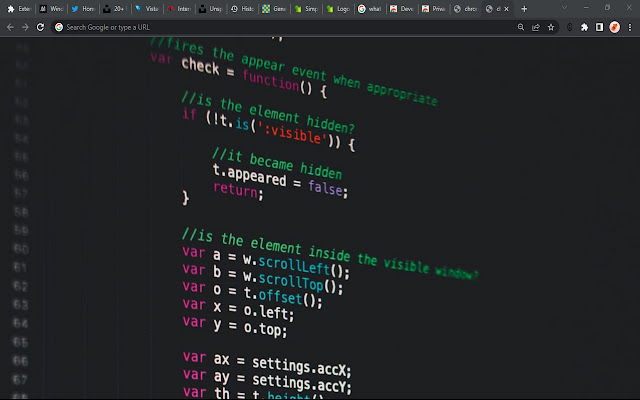Switch to the Logo tab
This screenshot has height=400, width=640.
coord(338,9)
